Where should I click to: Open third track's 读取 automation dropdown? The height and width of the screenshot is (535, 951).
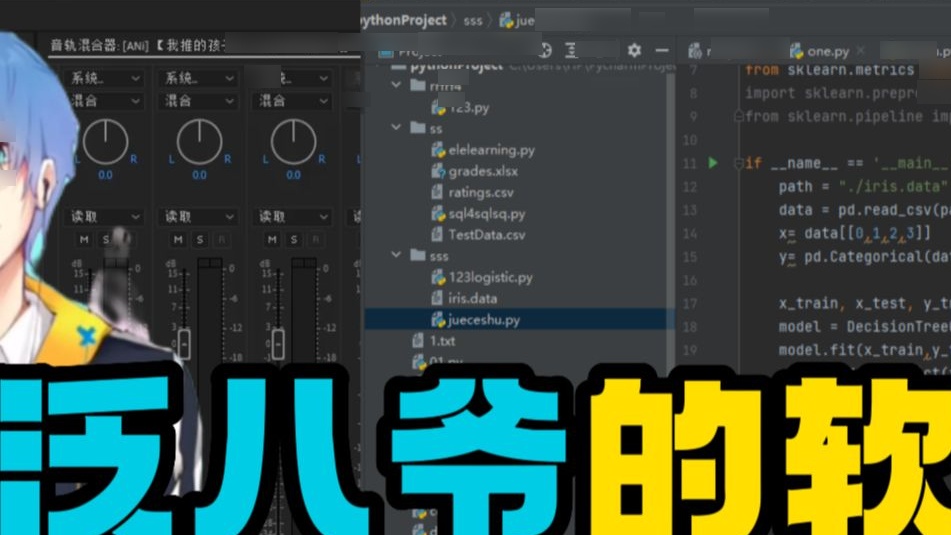(292, 217)
